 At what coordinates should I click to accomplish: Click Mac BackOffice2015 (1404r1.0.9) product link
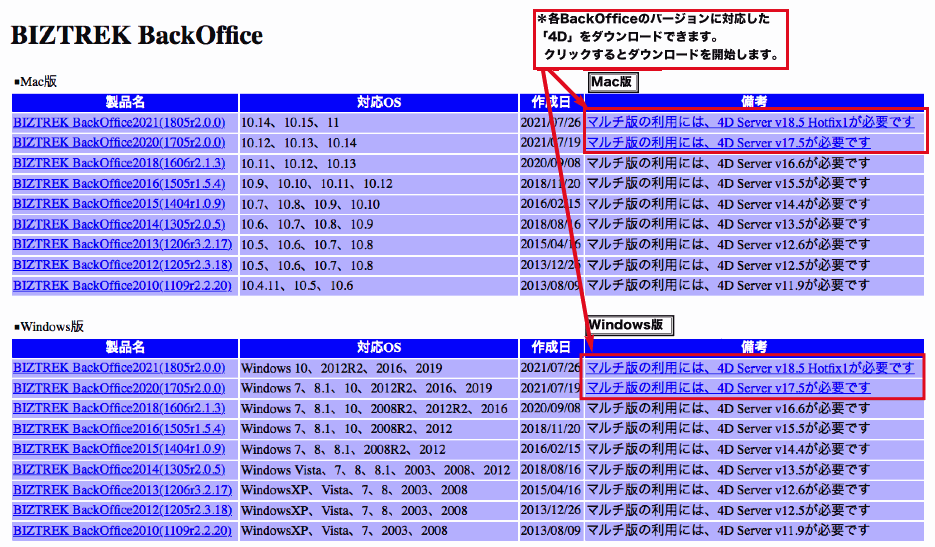point(119,204)
